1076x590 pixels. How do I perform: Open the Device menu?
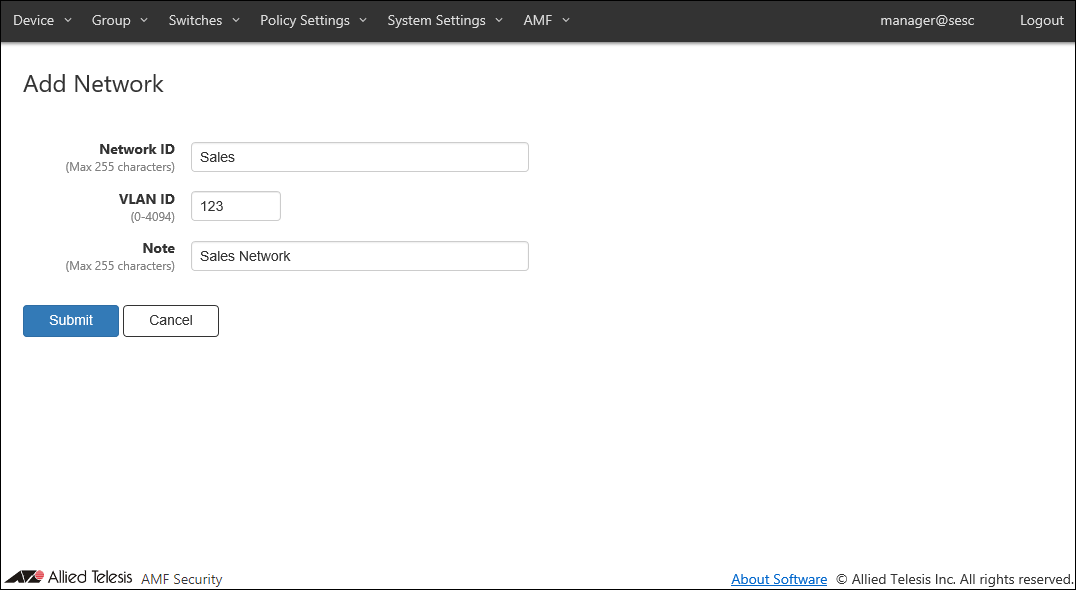34,20
